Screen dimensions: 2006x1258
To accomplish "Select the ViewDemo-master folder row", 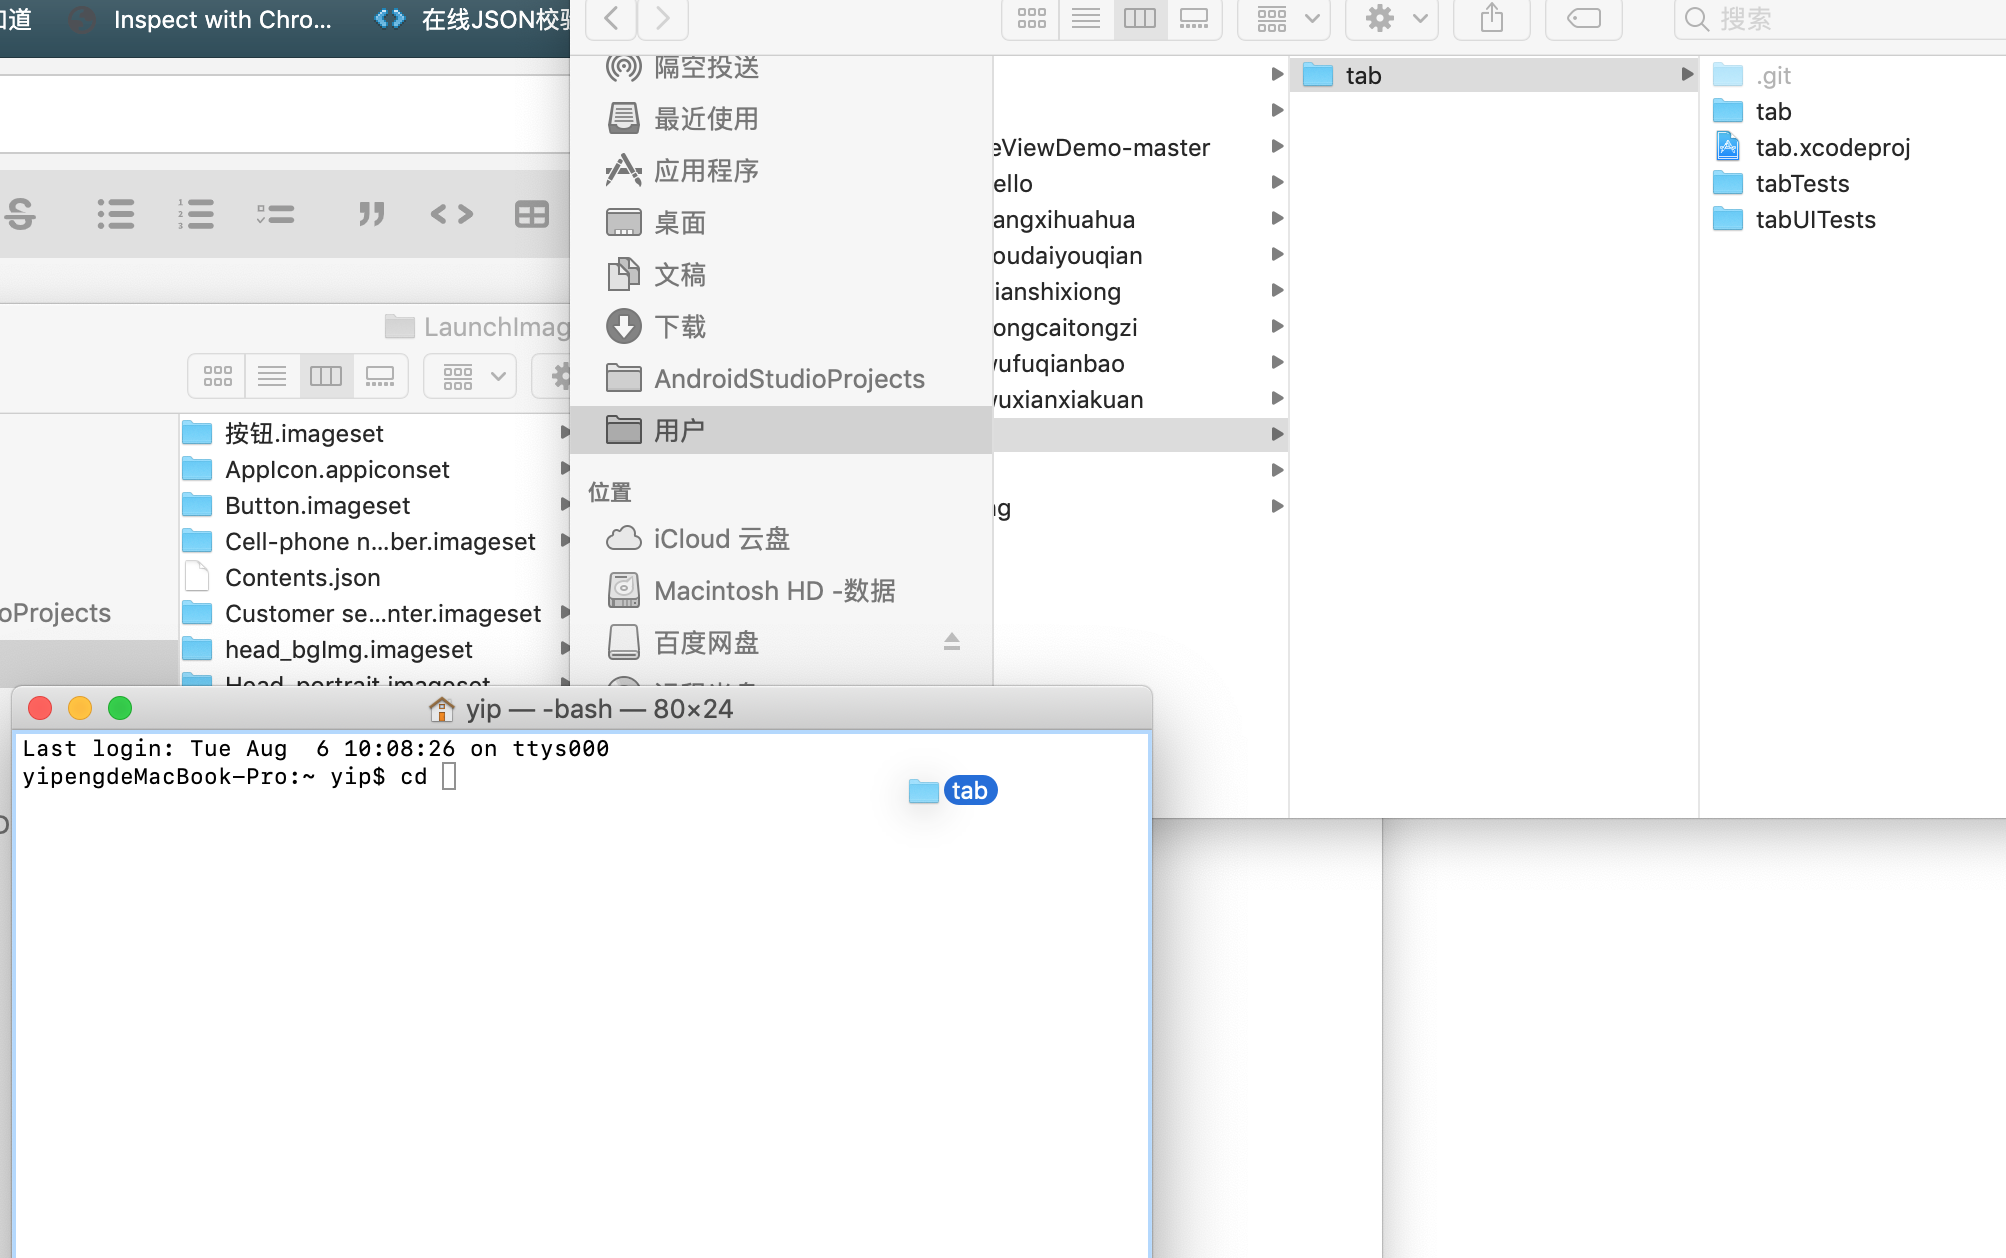I will [x=1140, y=147].
